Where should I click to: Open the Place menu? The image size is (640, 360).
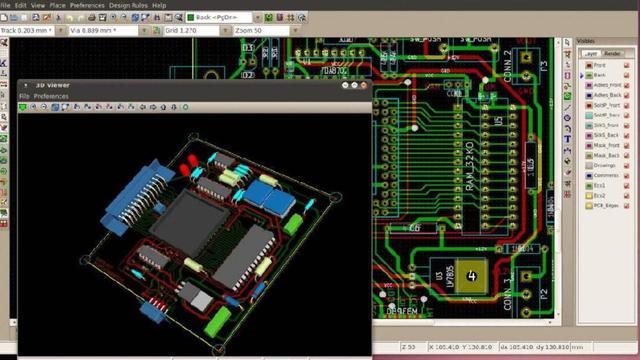[57, 5]
